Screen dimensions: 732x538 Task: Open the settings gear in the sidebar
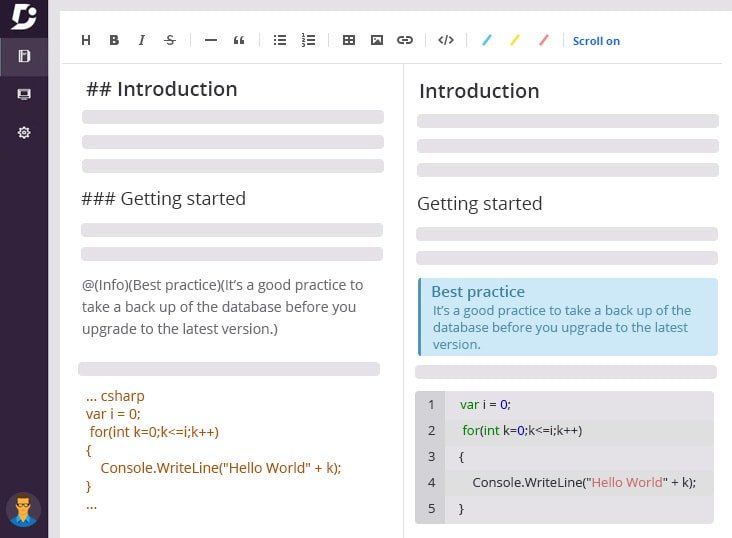click(24, 133)
